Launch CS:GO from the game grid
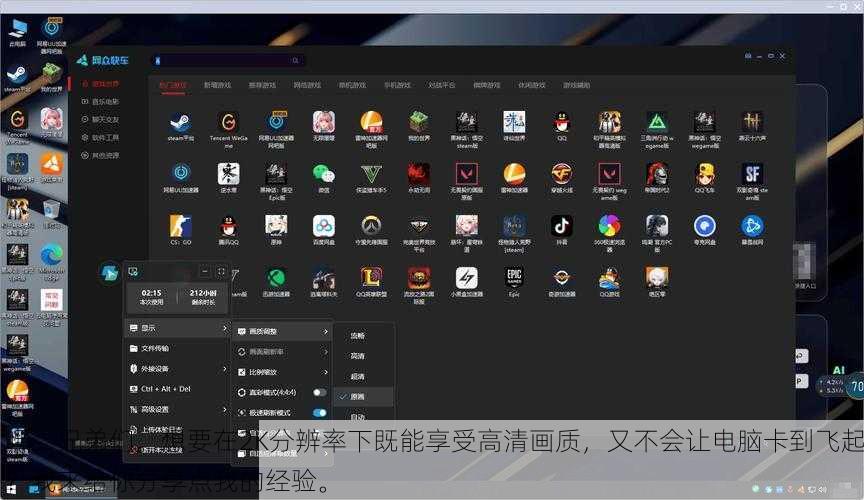 (181, 226)
